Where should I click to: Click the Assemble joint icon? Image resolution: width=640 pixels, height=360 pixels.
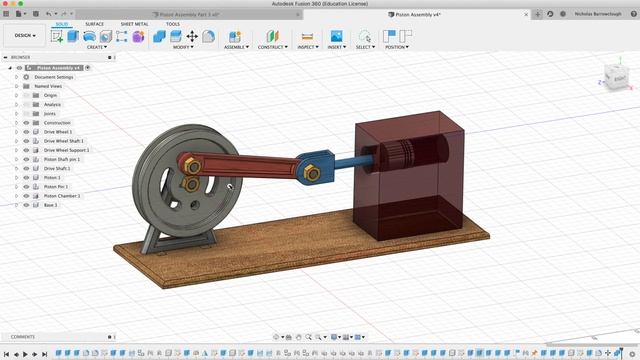235,36
